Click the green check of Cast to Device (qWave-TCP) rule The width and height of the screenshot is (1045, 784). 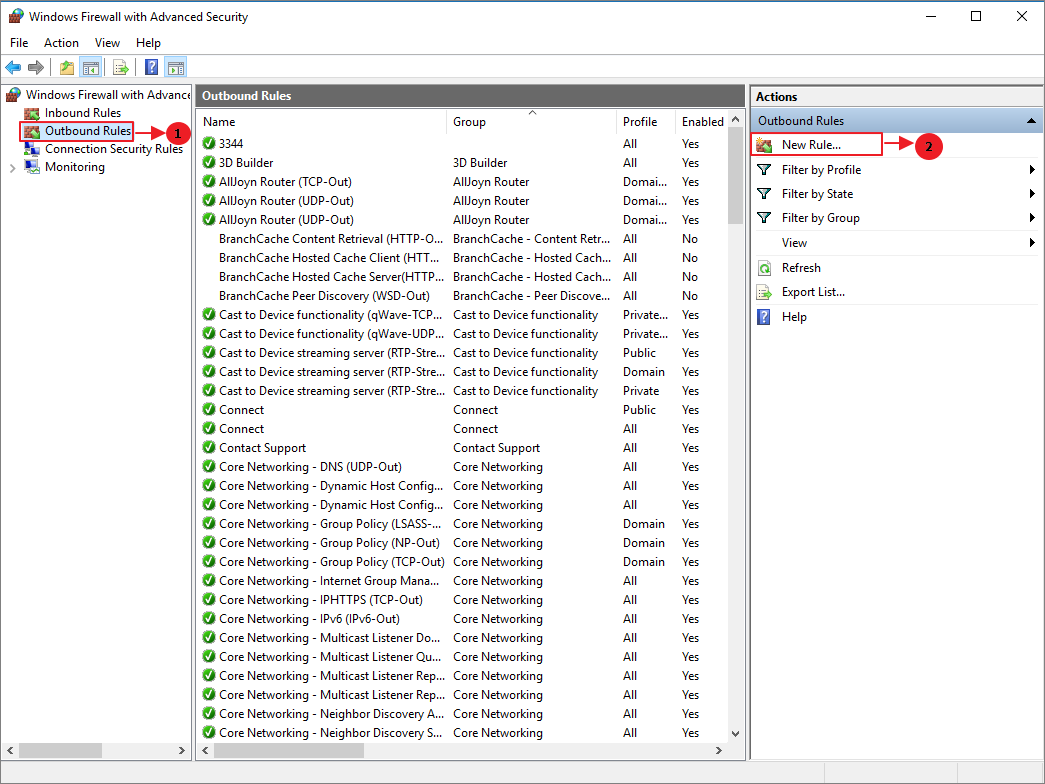click(209, 315)
